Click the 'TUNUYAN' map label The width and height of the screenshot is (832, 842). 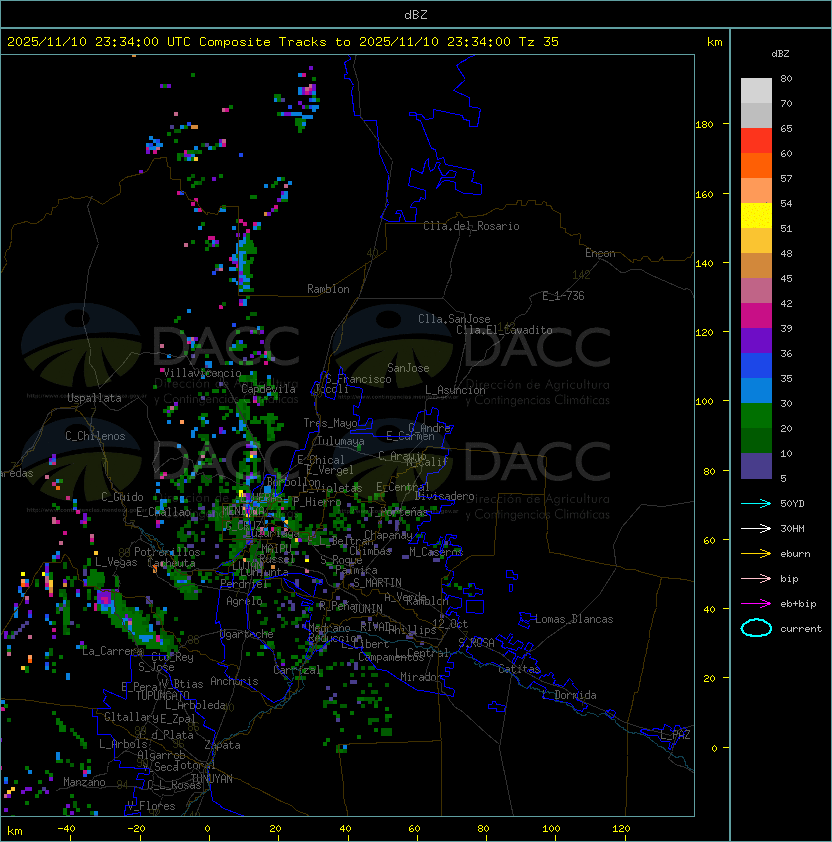212,779
